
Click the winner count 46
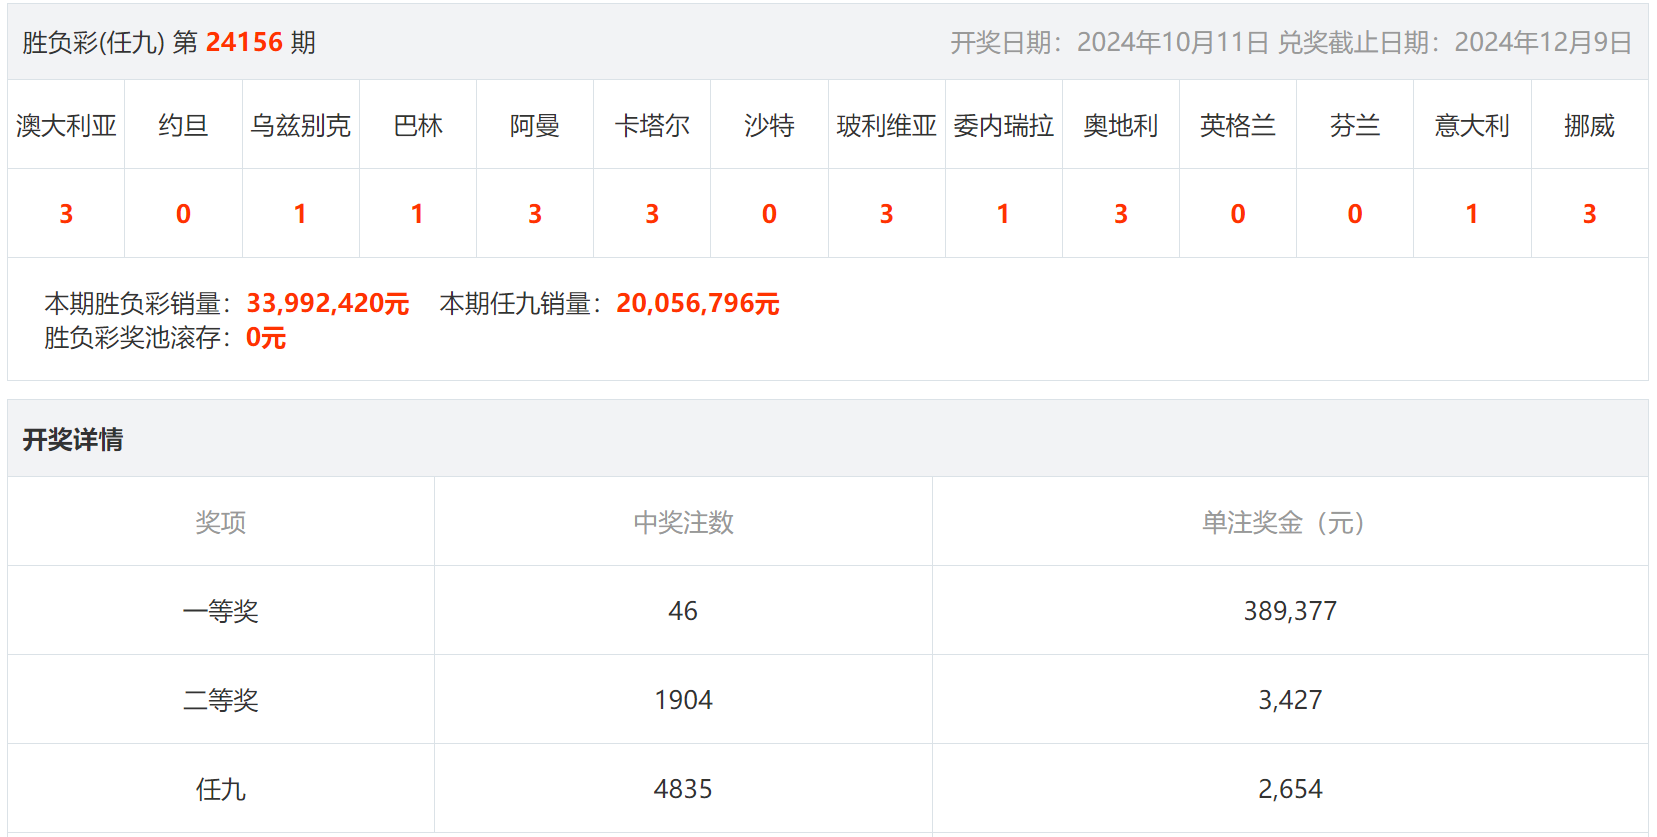(683, 611)
